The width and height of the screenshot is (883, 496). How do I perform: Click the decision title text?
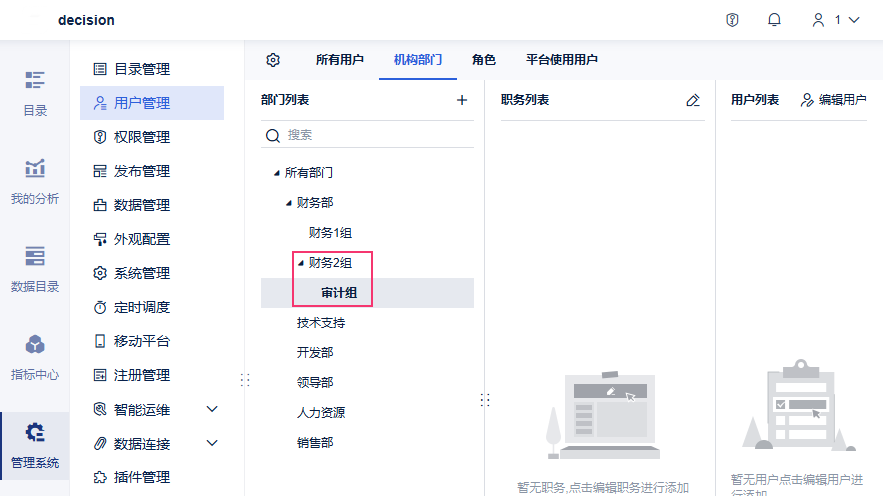(x=86, y=20)
